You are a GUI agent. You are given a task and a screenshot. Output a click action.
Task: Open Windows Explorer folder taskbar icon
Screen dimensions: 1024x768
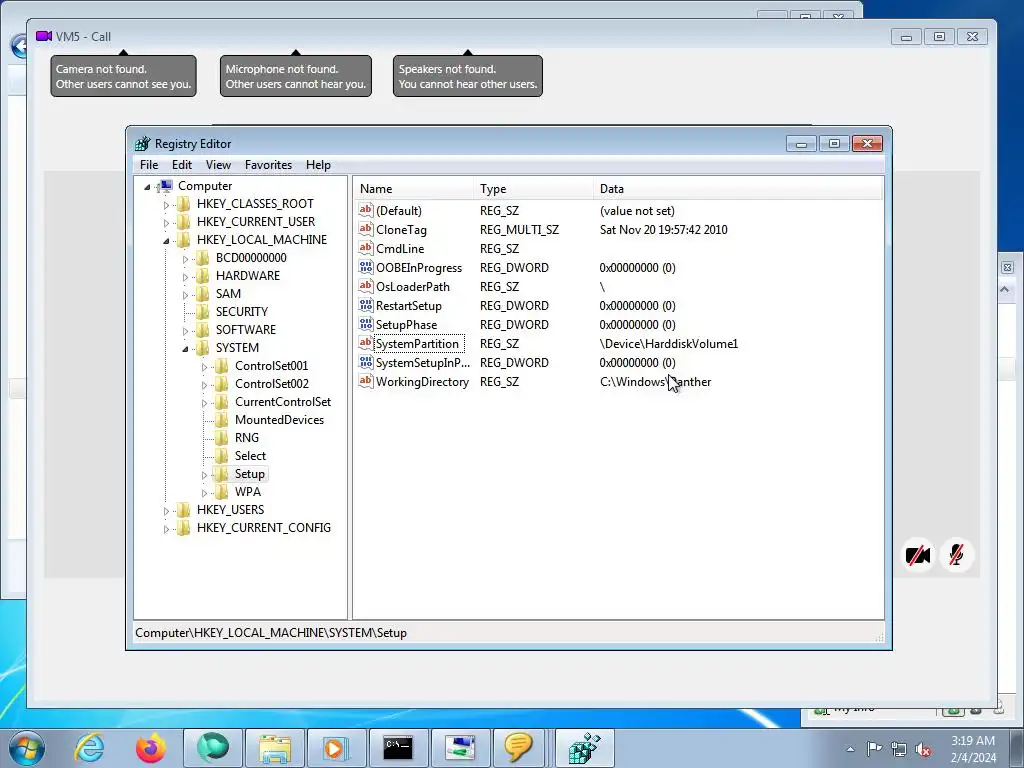(275, 748)
